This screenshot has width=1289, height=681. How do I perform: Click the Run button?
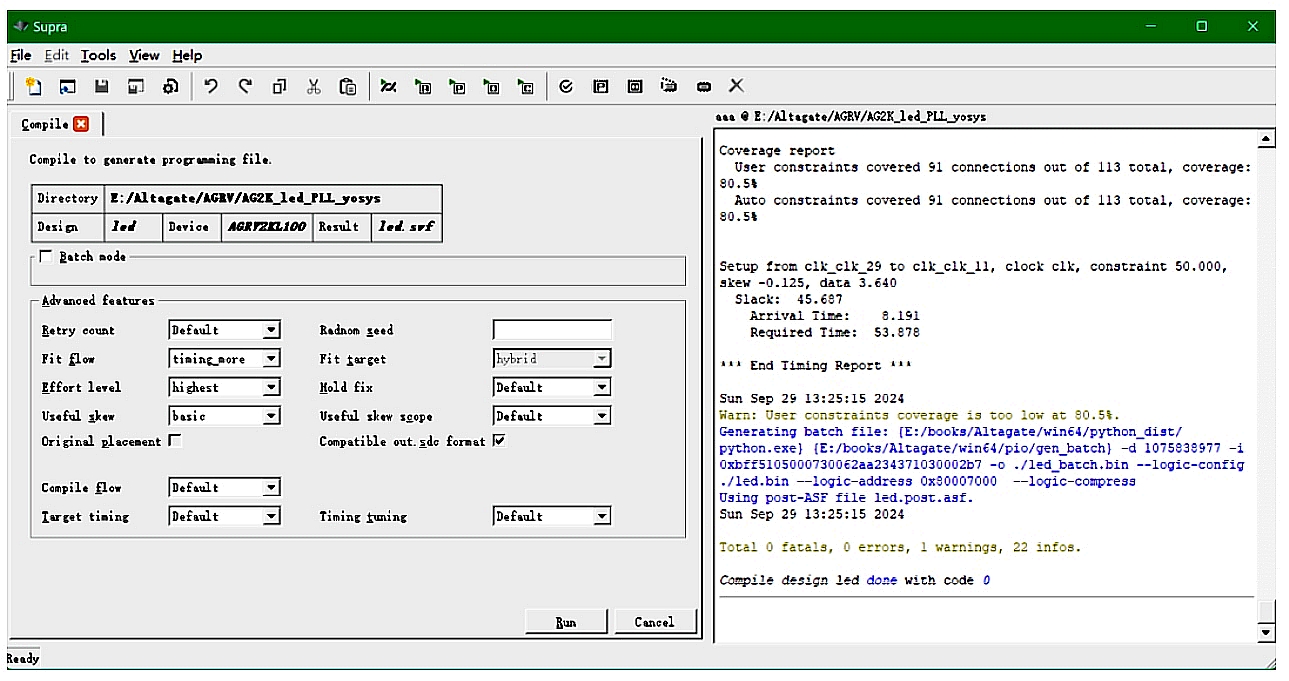[x=566, y=622]
